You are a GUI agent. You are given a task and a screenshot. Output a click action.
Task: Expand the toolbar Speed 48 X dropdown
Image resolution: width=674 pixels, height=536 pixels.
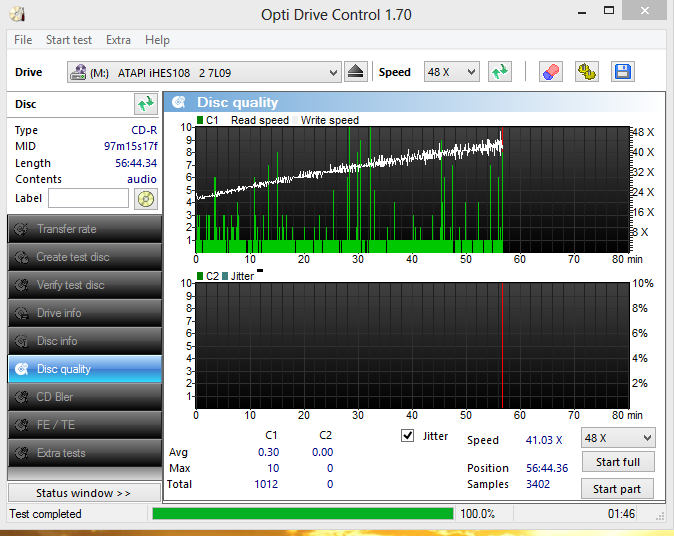coord(451,72)
